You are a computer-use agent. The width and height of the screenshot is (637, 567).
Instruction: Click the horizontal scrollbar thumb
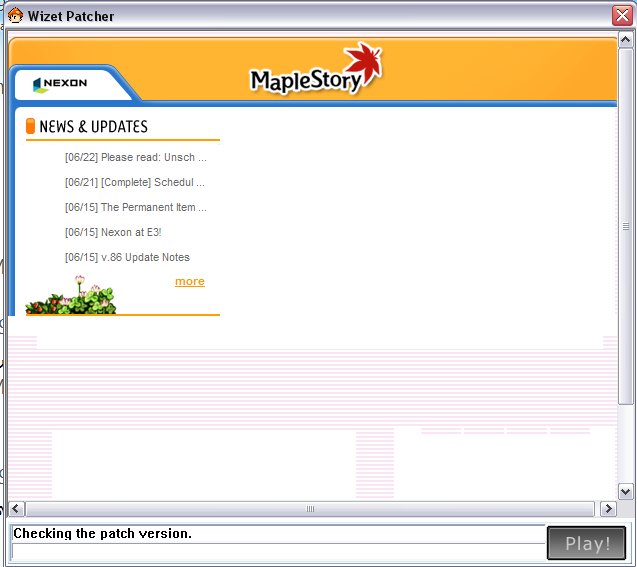(310, 509)
